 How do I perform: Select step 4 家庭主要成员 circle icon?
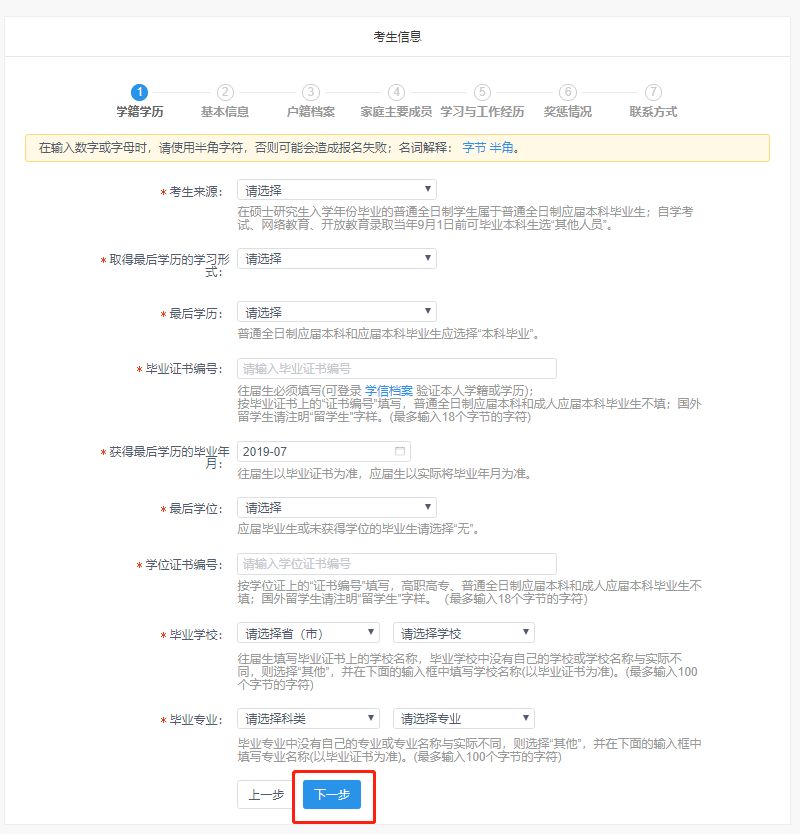tap(397, 92)
